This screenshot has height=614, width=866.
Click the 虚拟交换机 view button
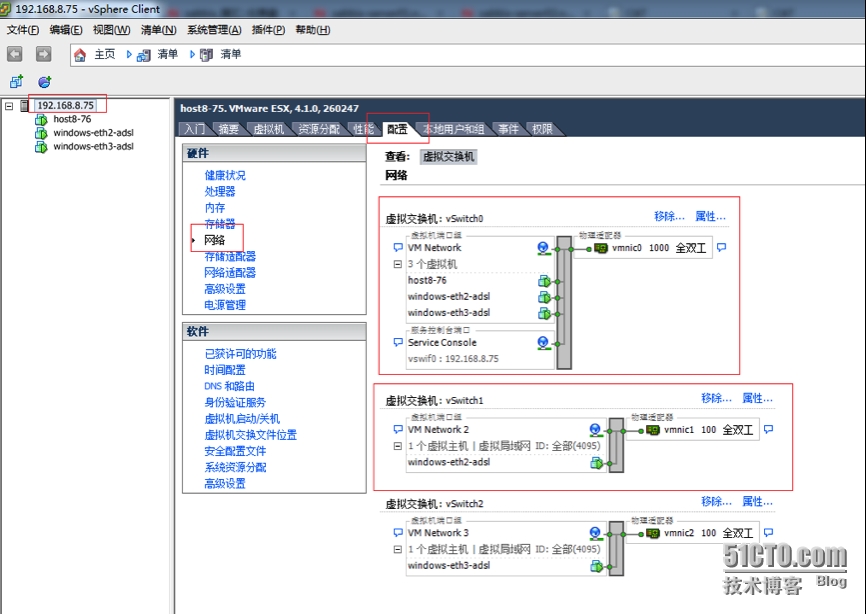448,157
